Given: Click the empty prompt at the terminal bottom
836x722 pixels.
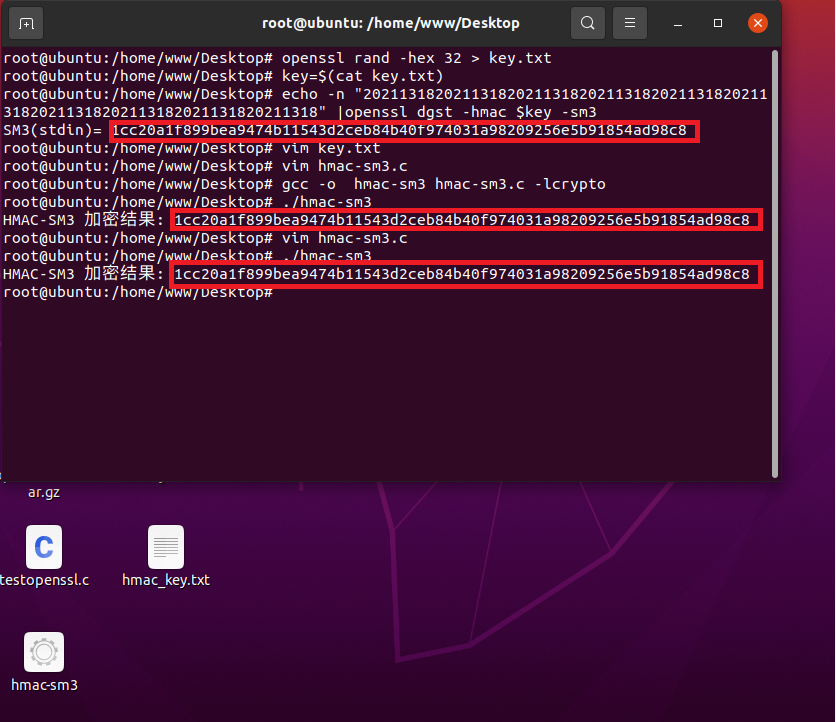Looking at the screenshot, I should (138, 292).
